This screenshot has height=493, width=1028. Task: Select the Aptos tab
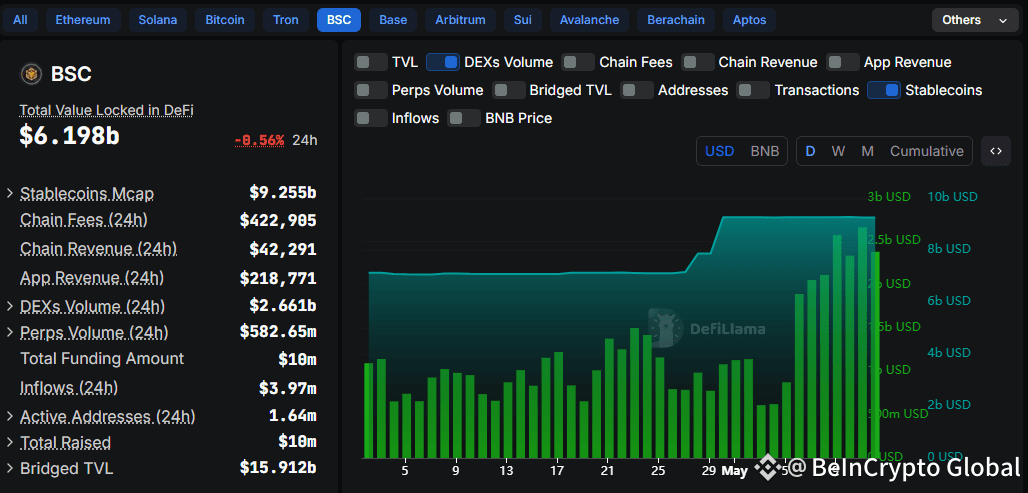(749, 20)
